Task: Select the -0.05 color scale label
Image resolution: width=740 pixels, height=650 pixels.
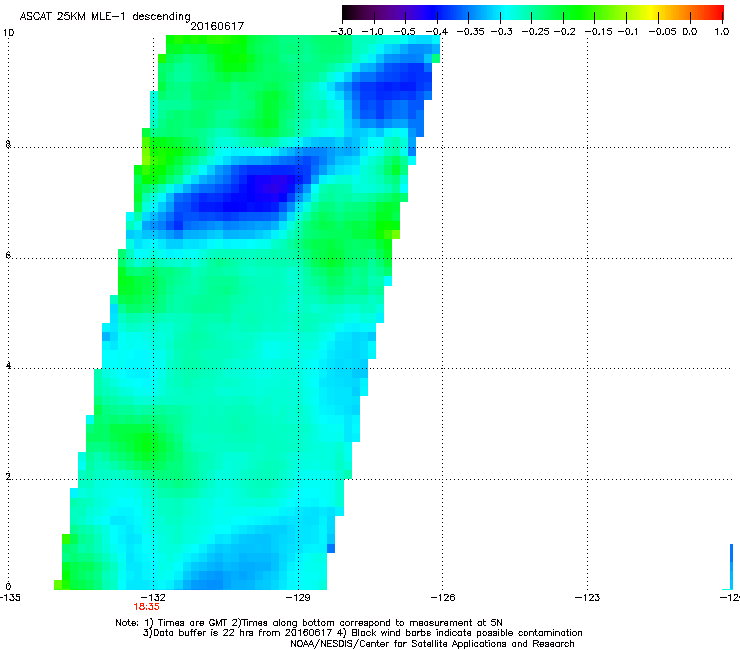Action: [x=663, y=32]
